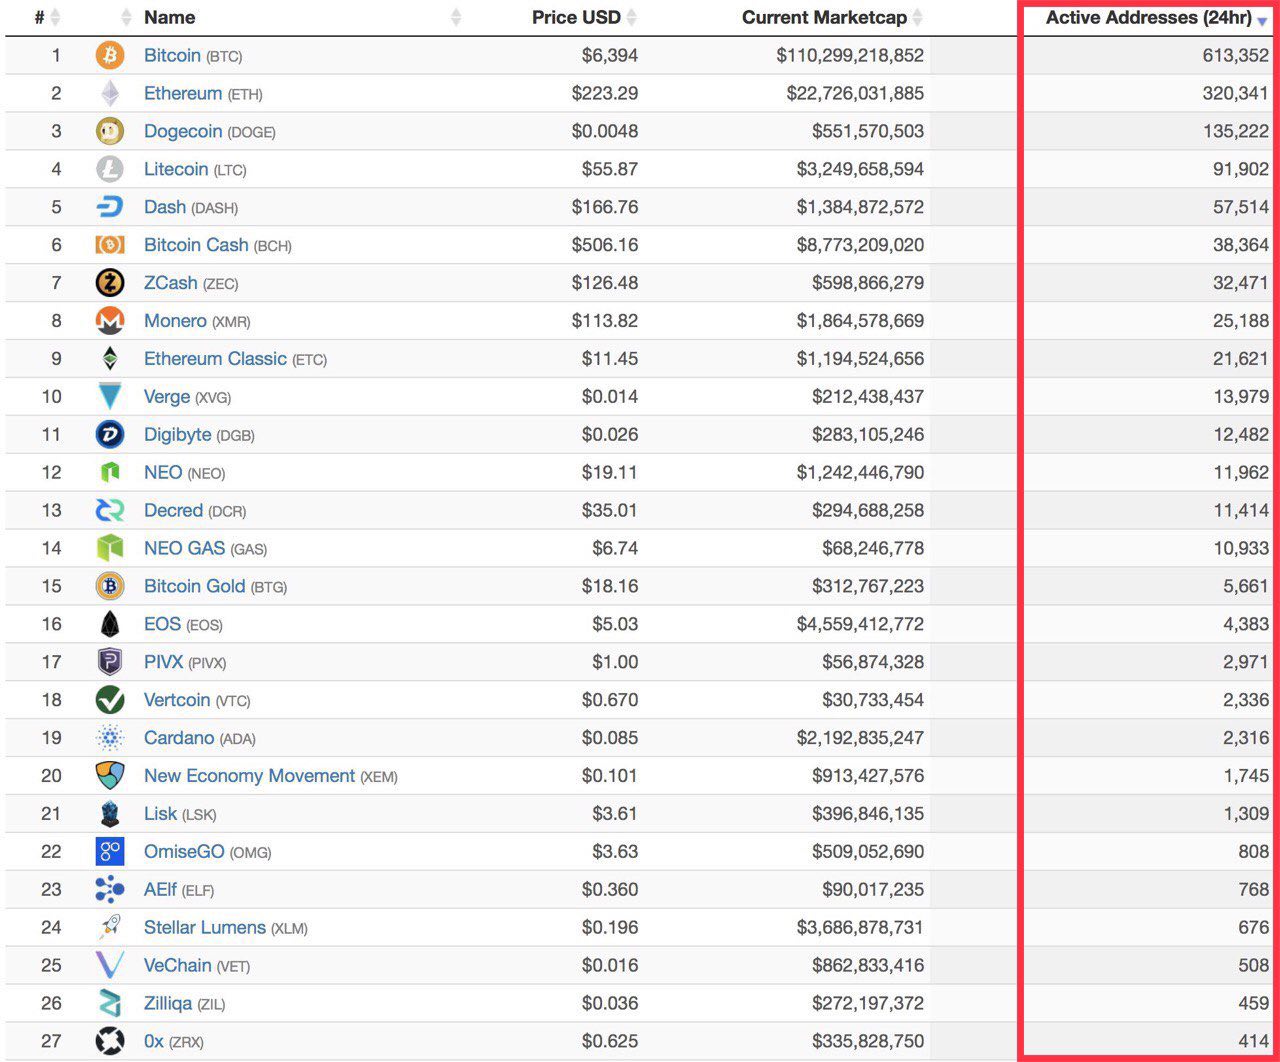Image resolution: width=1280 pixels, height=1062 pixels.
Task: Select OmiseGO active addresses 808
Action: (x=1254, y=852)
